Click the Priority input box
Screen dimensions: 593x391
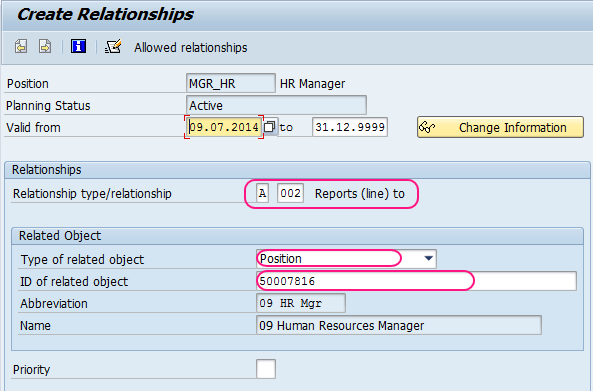266,369
